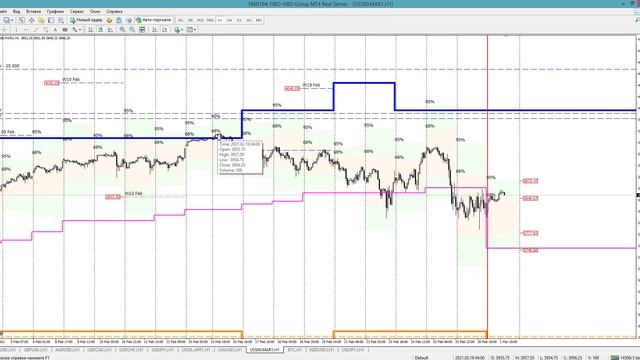Open the indicators list green plus icon

tap(177, 30)
